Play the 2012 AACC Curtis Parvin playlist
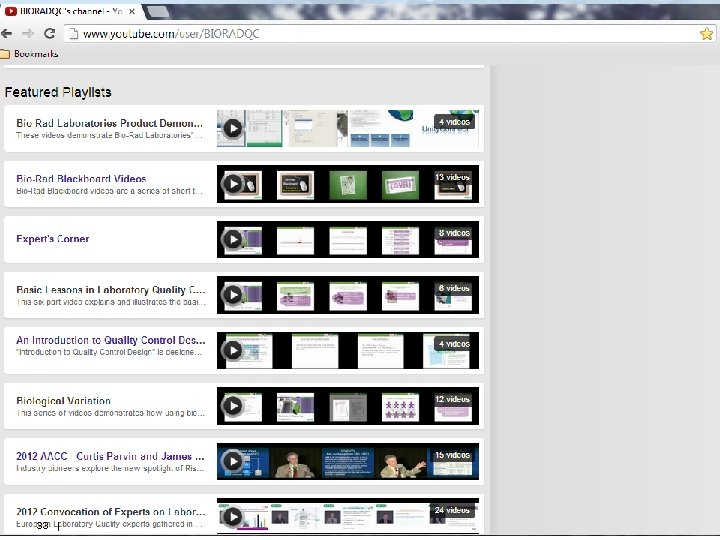The height and width of the screenshot is (540, 720). tap(233, 461)
